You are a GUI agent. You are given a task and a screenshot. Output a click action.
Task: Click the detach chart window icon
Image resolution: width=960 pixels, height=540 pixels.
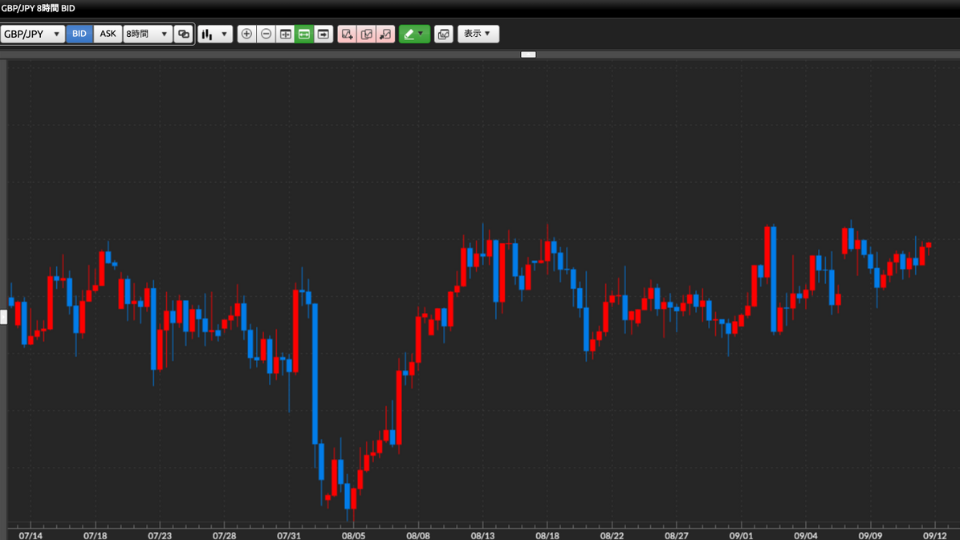(444, 34)
